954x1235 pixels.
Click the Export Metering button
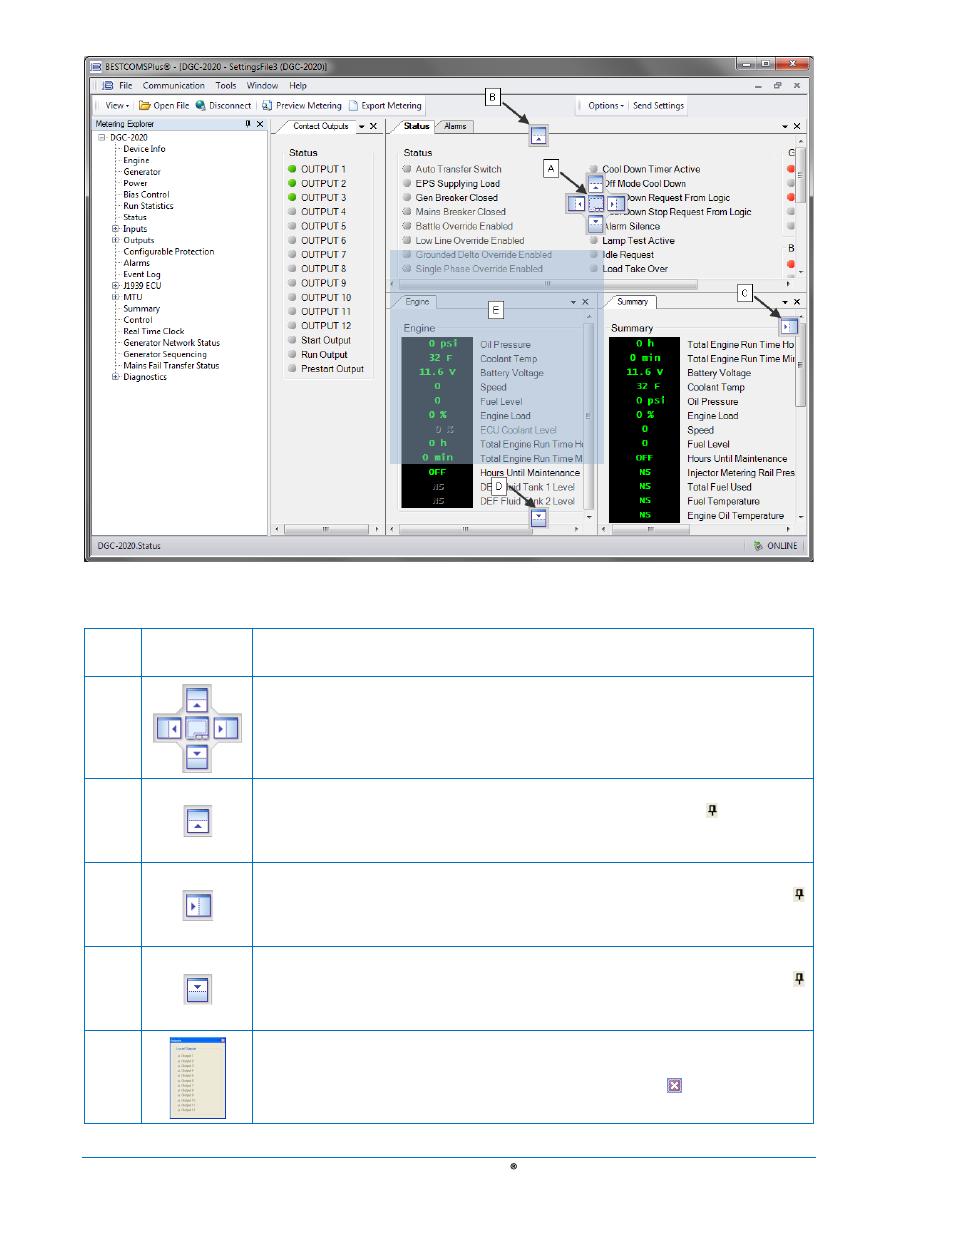click(385, 106)
